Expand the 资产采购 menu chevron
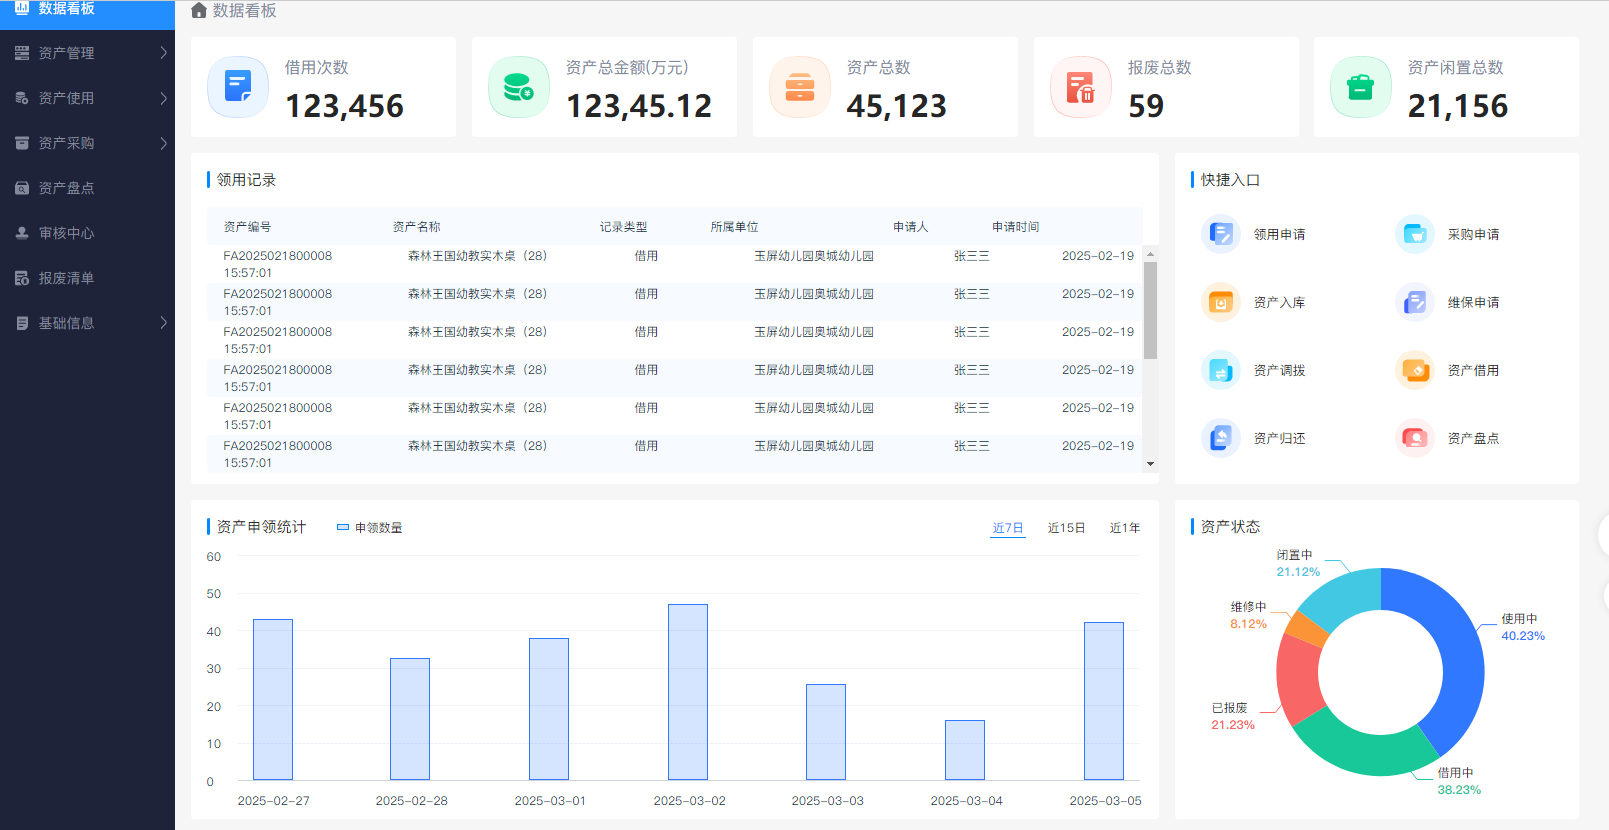 pyautogui.click(x=164, y=143)
